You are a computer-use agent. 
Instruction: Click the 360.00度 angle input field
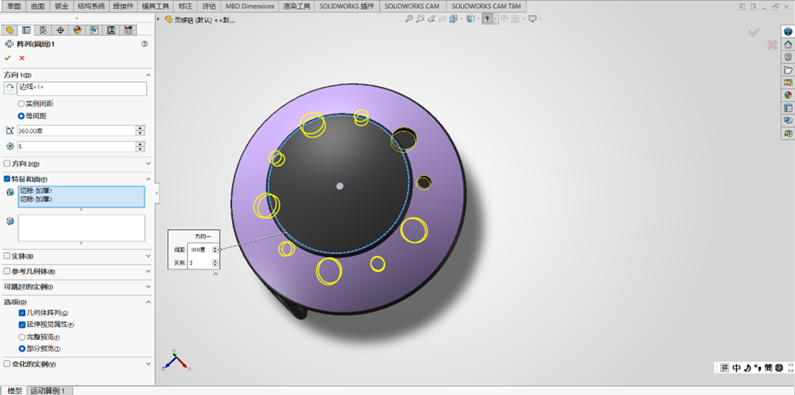(76, 130)
